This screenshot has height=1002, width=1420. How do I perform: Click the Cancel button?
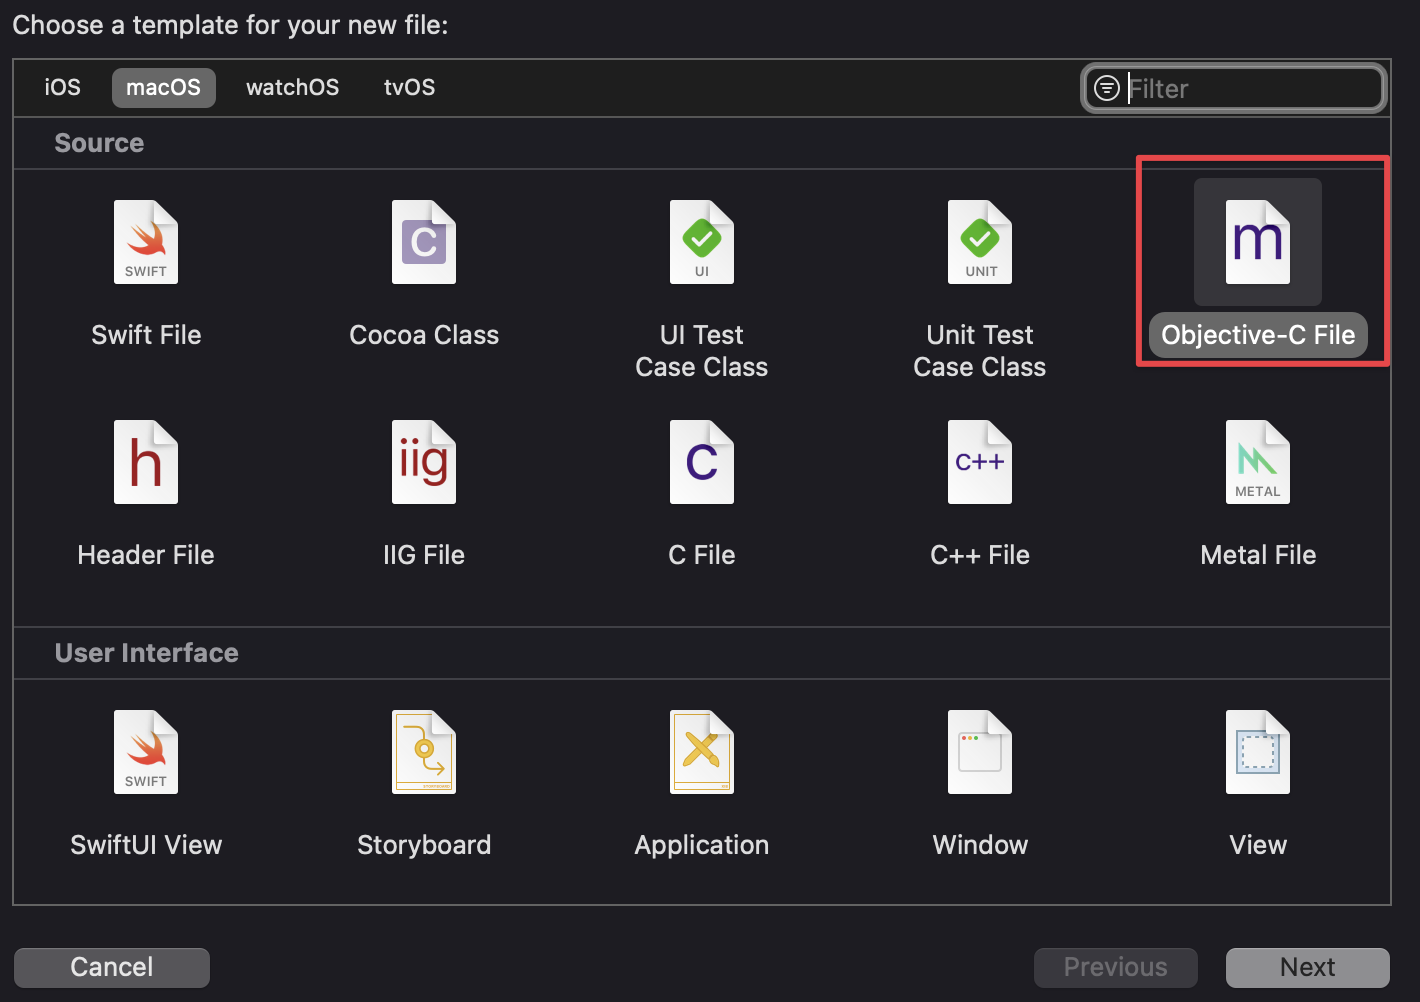point(112,967)
